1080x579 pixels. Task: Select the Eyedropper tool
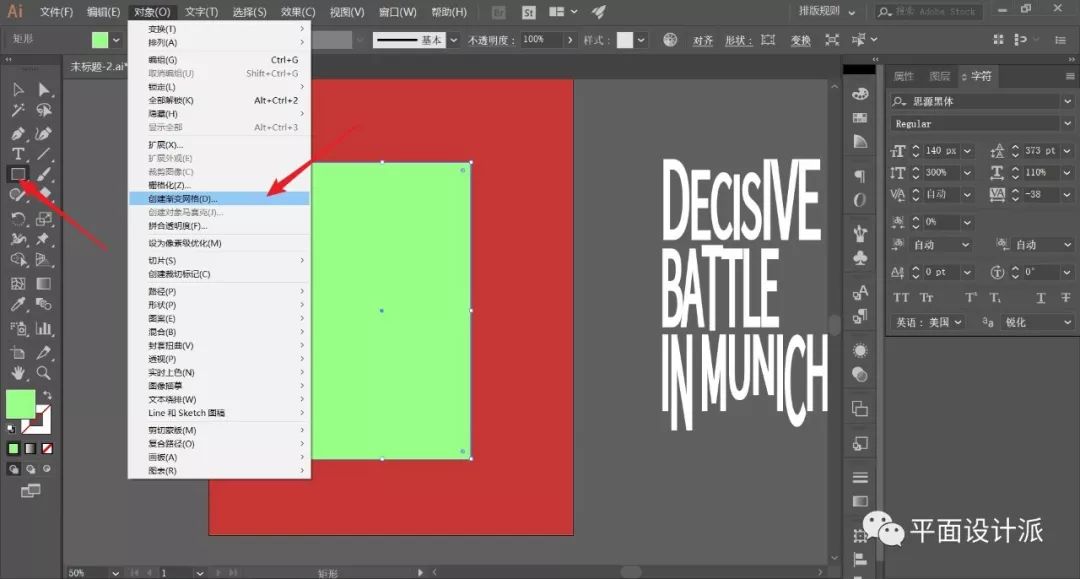point(18,305)
